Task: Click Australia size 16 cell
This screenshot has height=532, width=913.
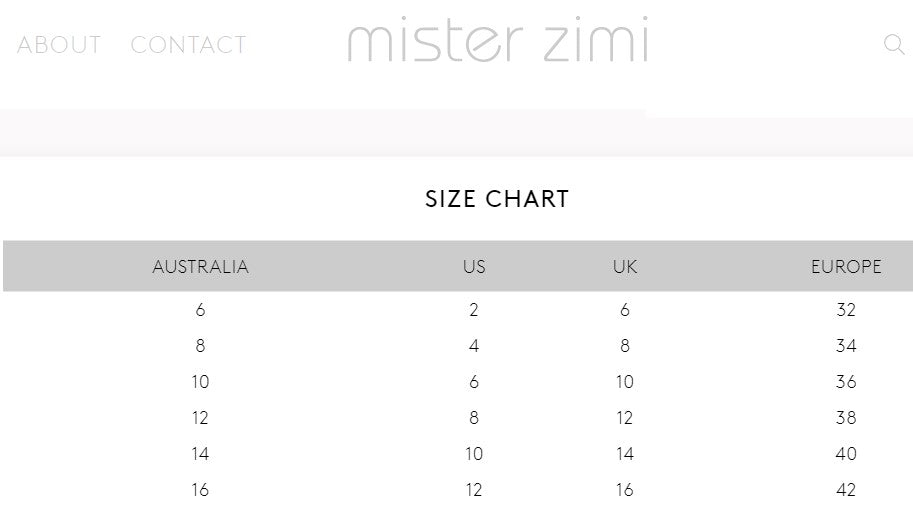Action: (200, 490)
